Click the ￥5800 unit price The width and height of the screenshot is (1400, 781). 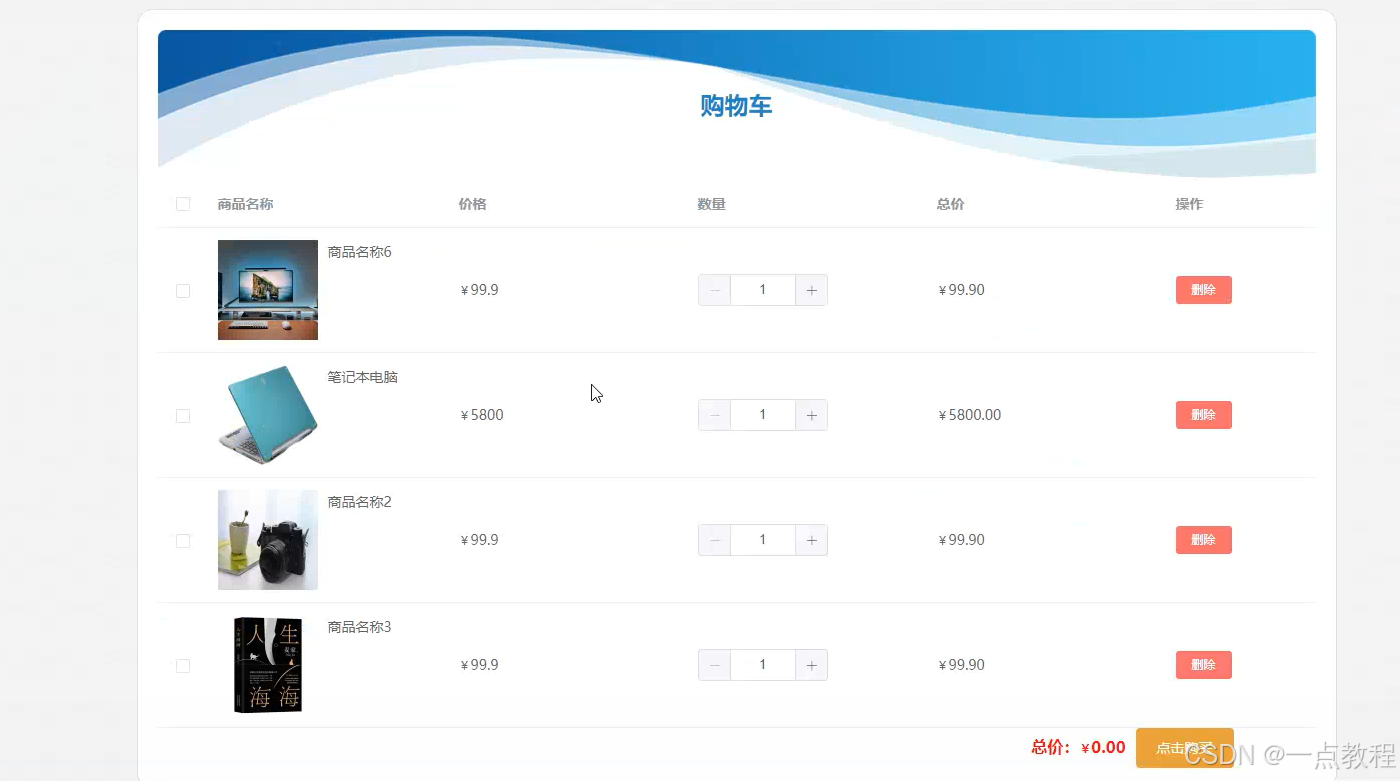pos(482,415)
